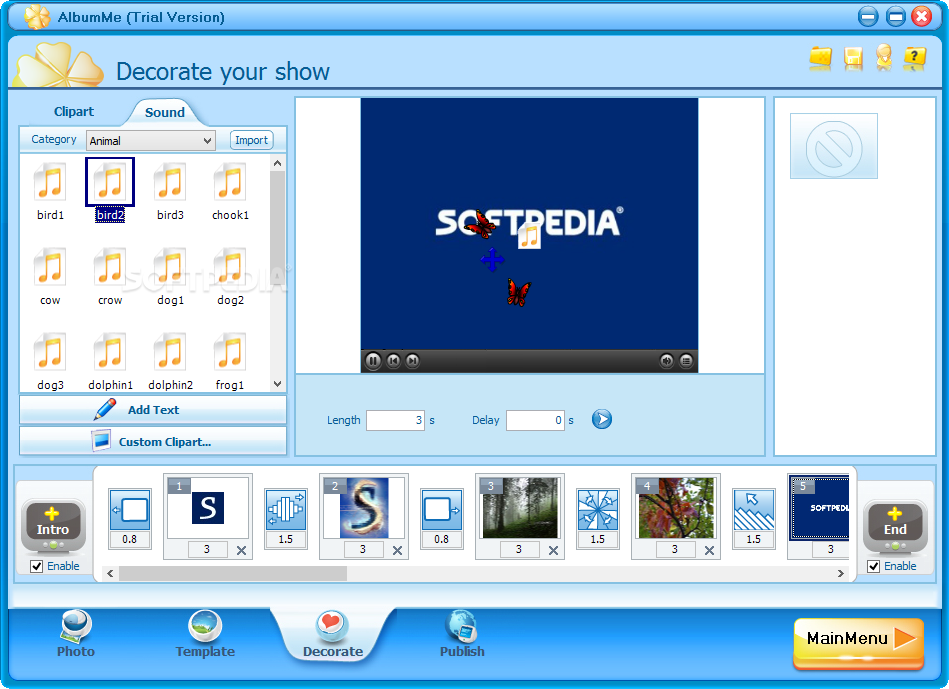Select lower butterfly clipart on canvas
This screenshot has height=689, width=949.
(x=519, y=292)
